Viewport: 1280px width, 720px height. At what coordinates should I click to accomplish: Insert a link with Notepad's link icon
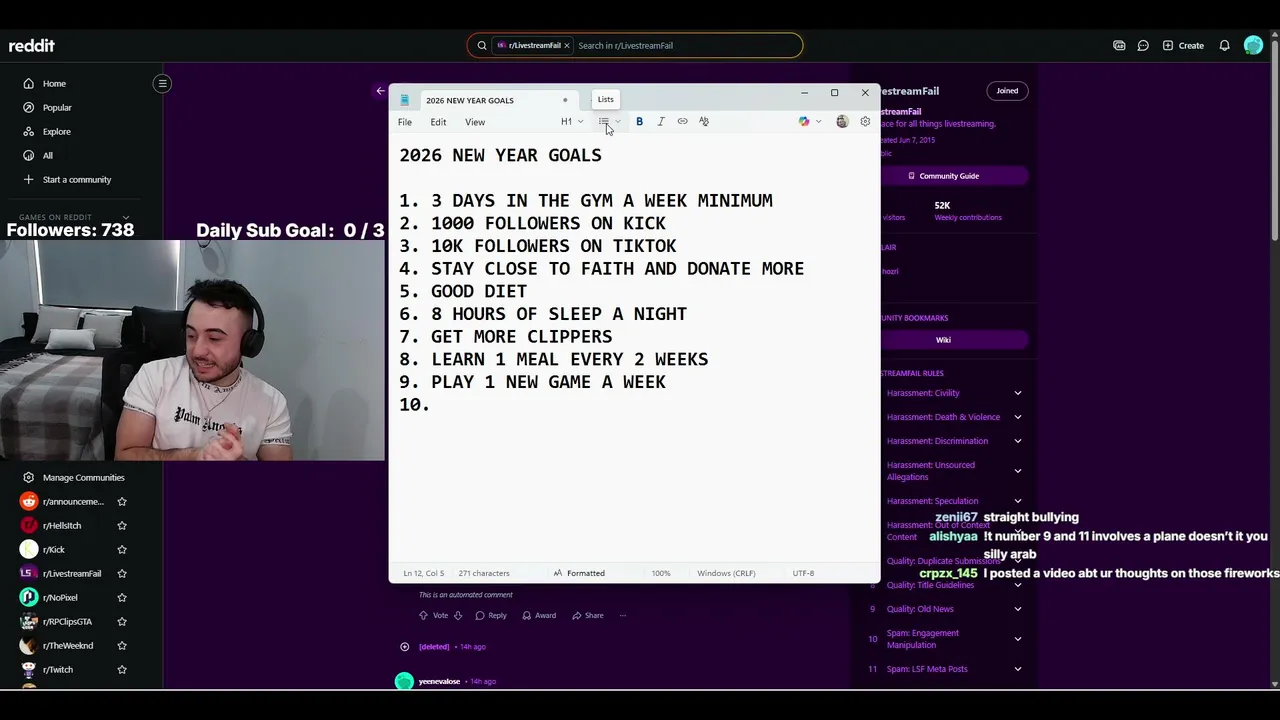[682, 122]
